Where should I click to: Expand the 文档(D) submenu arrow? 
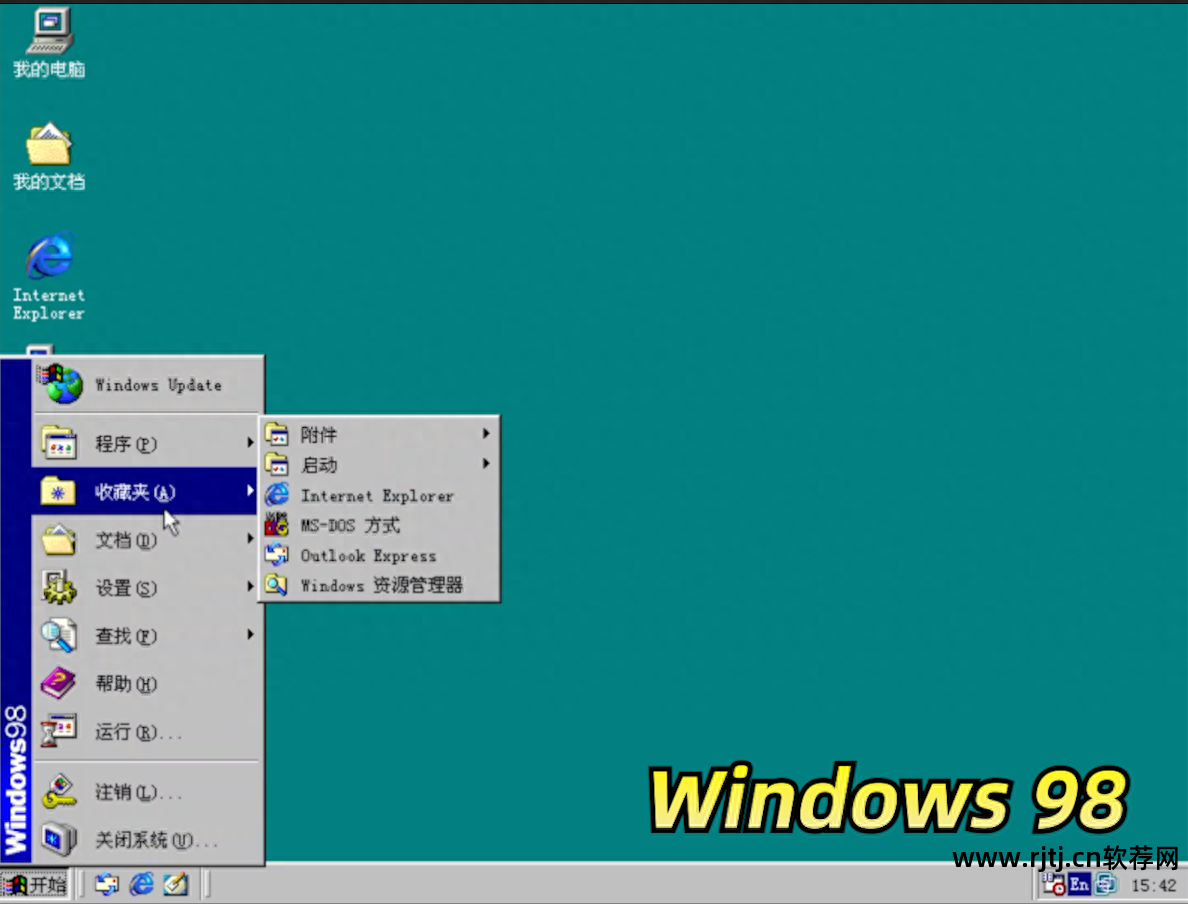pos(250,539)
